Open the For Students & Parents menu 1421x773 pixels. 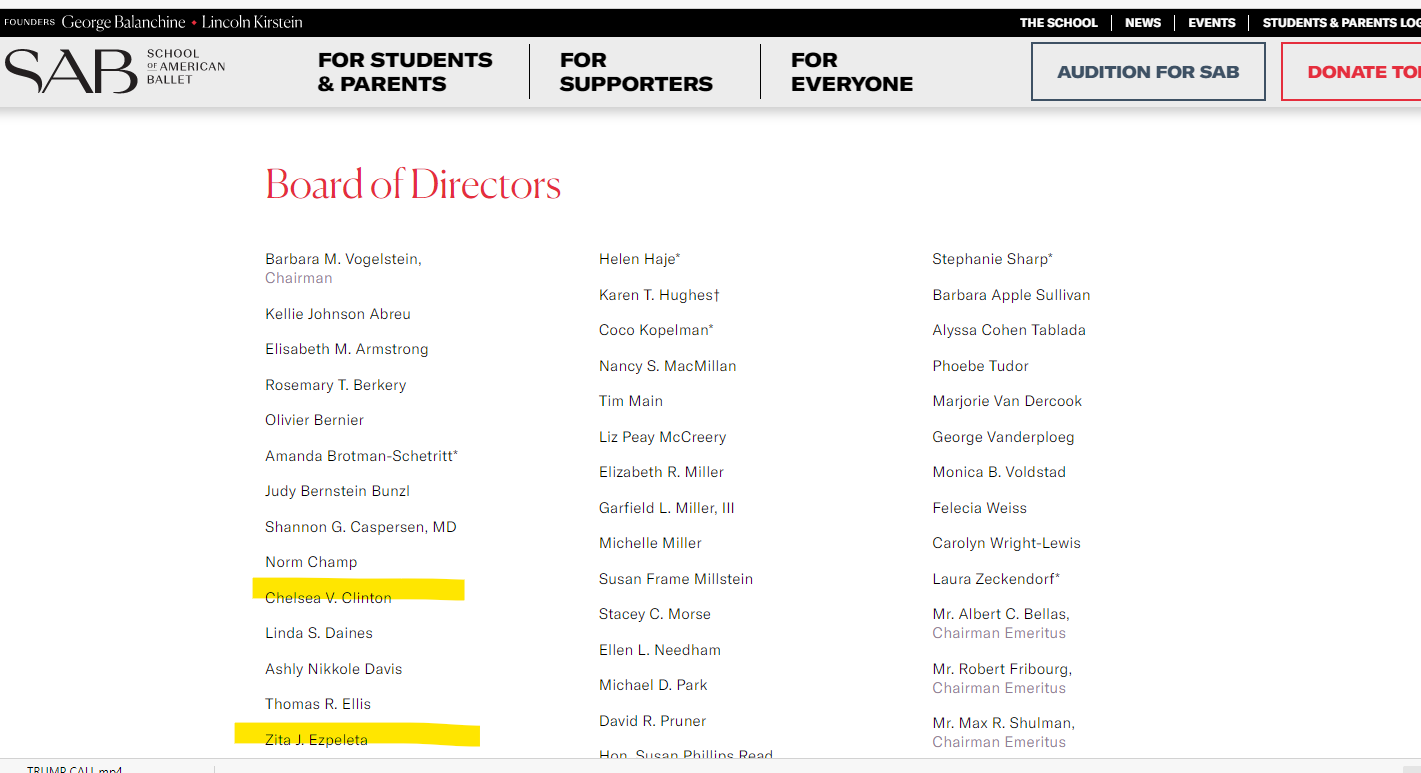click(x=405, y=72)
